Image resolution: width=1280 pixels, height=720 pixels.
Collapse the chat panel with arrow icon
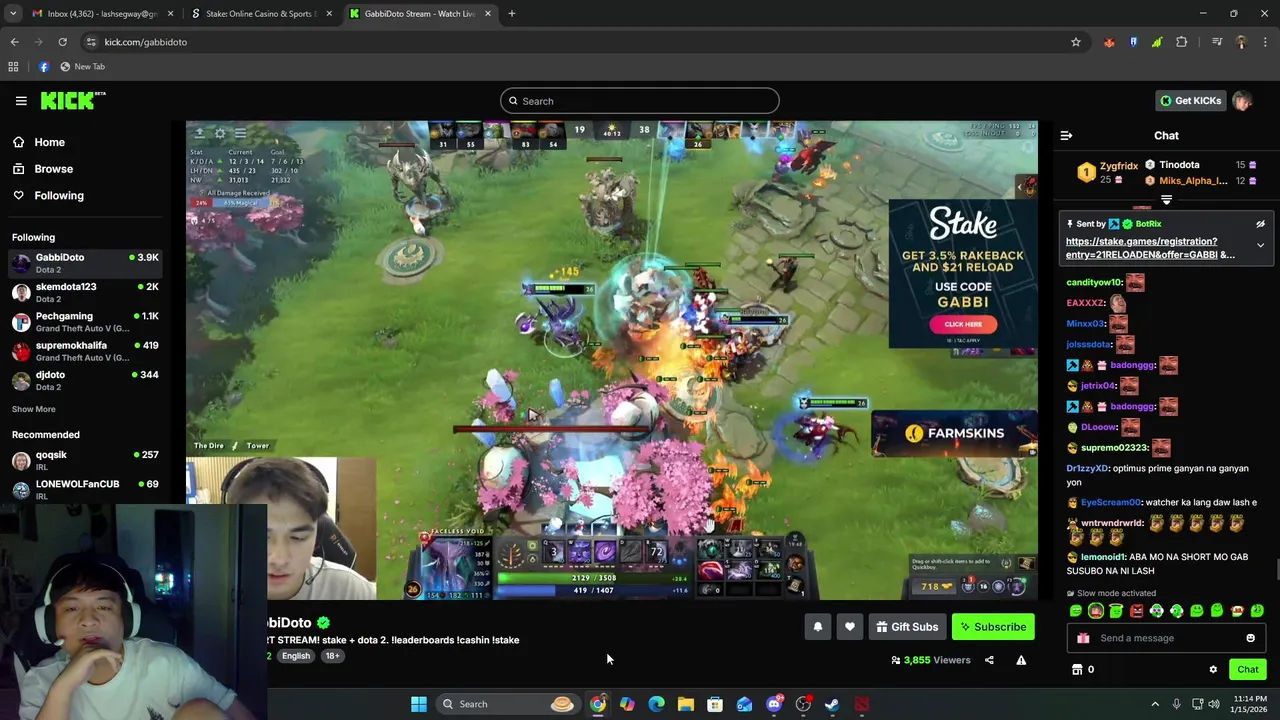(x=1066, y=136)
